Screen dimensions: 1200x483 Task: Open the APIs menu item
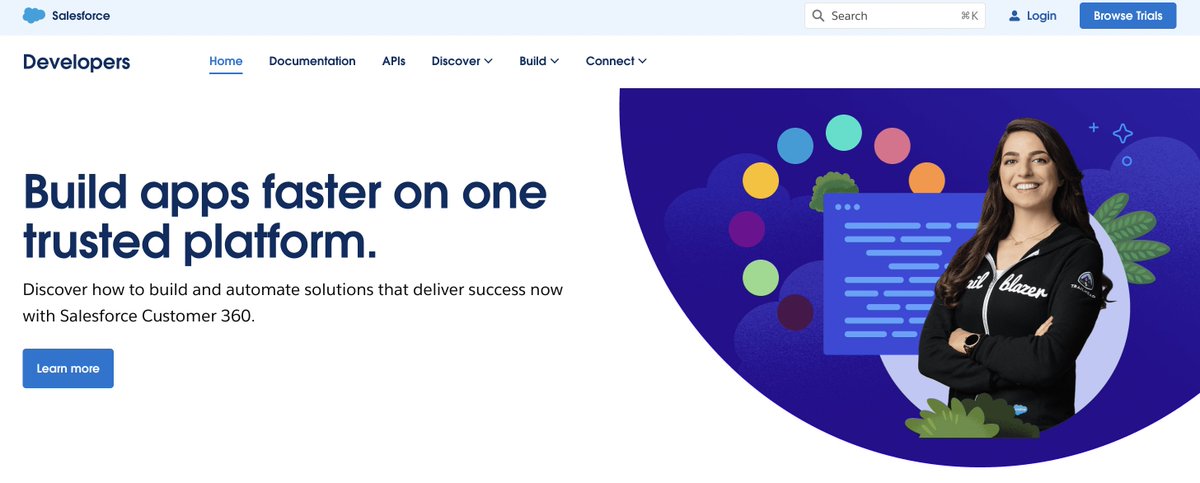[394, 61]
